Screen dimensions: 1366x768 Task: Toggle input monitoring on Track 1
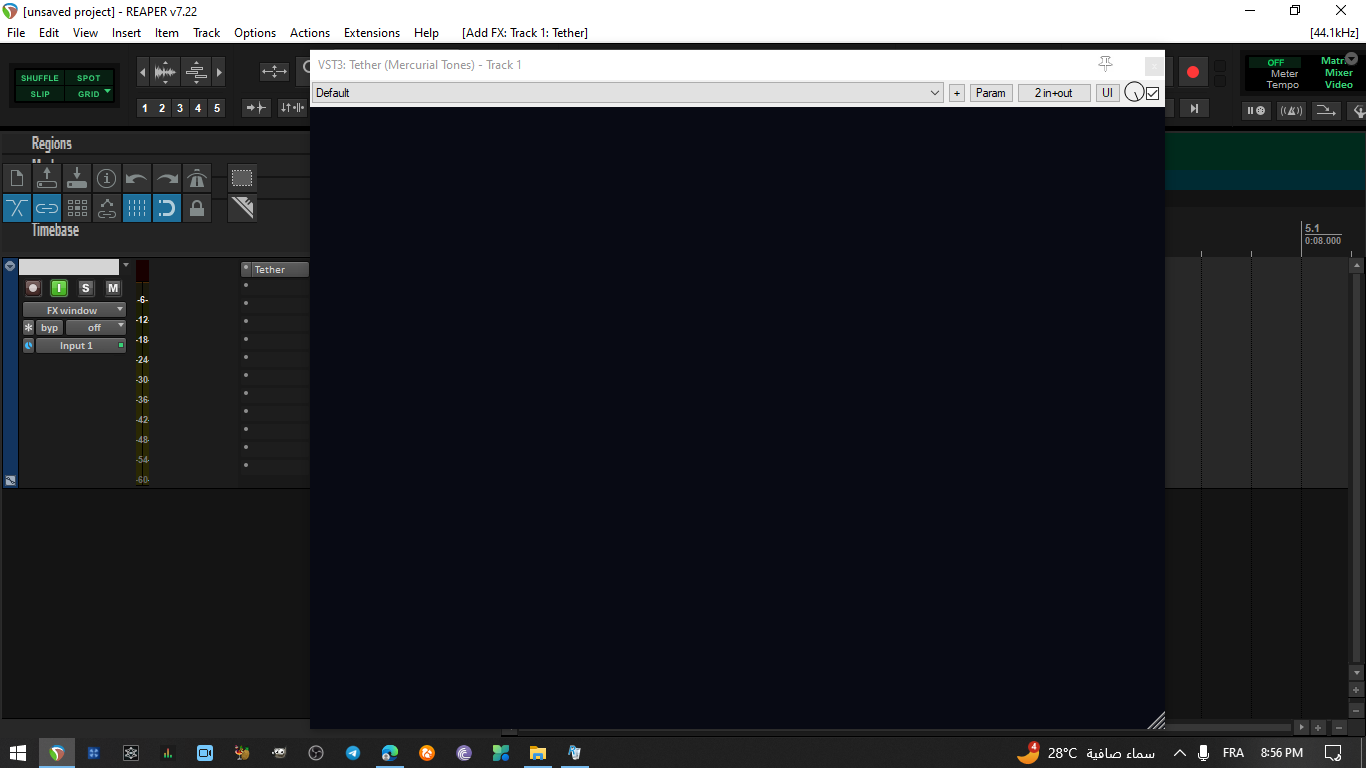click(59, 288)
